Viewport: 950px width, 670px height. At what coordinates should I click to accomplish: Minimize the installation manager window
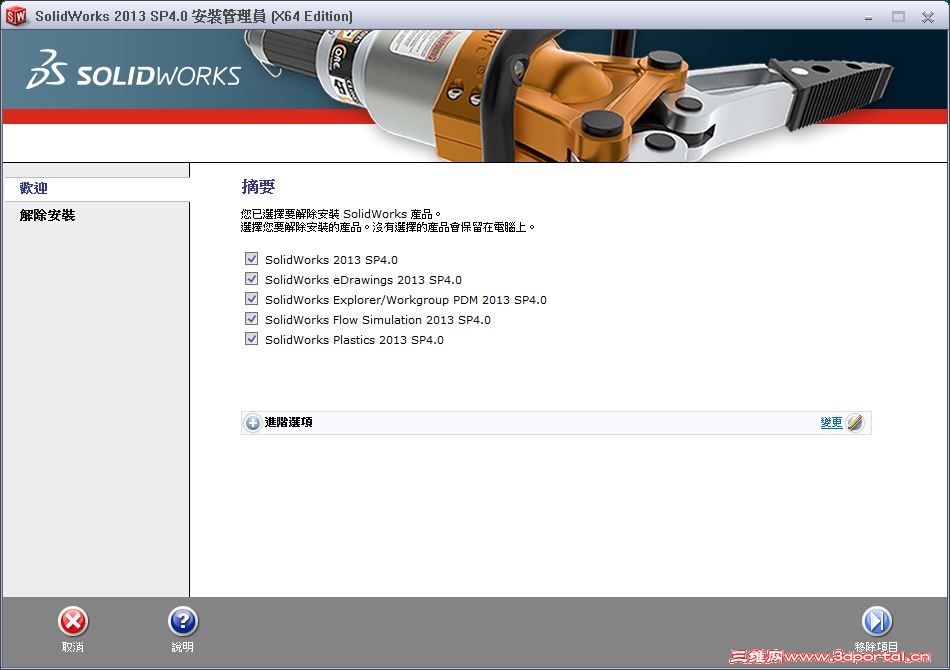pos(868,17)
